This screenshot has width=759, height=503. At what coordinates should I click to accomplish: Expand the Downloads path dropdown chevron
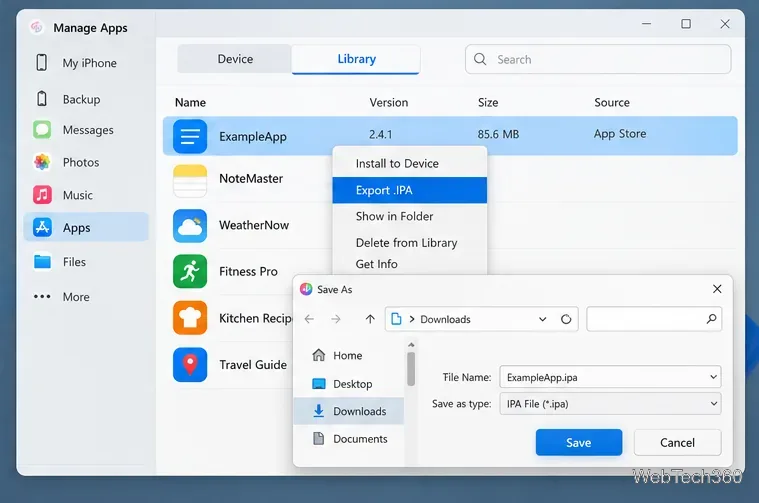(x=543, y=319)
